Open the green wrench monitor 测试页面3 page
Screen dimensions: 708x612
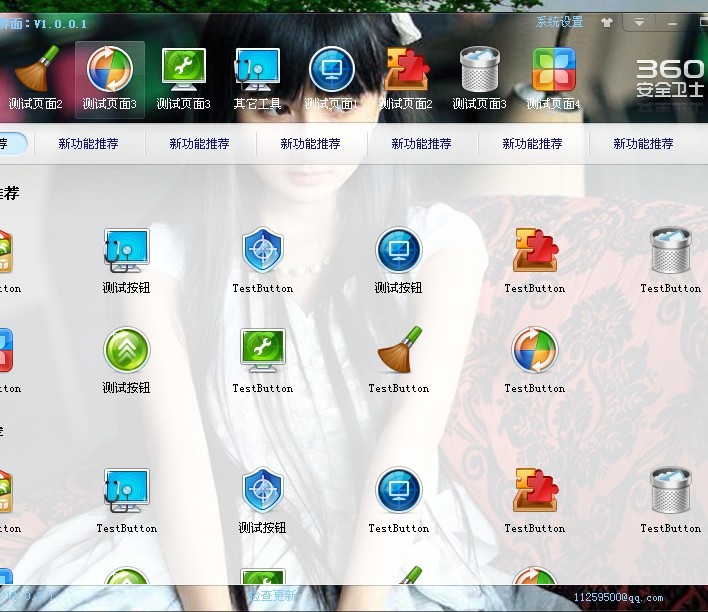click(183, 79)
